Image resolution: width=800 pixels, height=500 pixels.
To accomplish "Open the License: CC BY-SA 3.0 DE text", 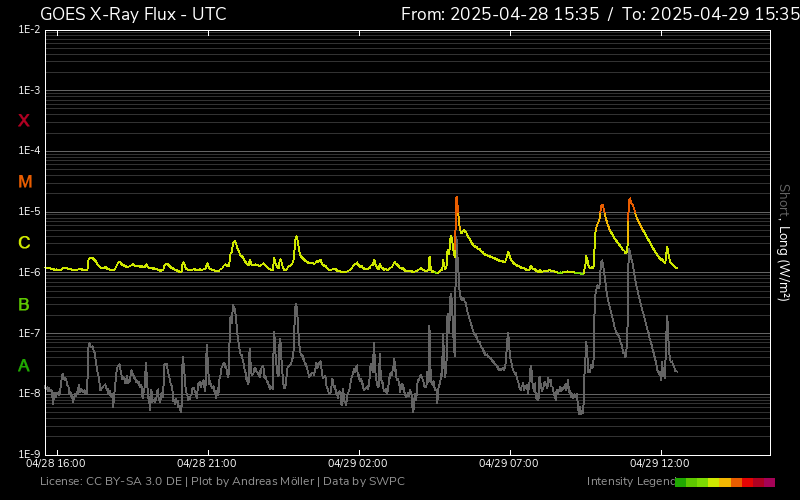I will 111,481.
